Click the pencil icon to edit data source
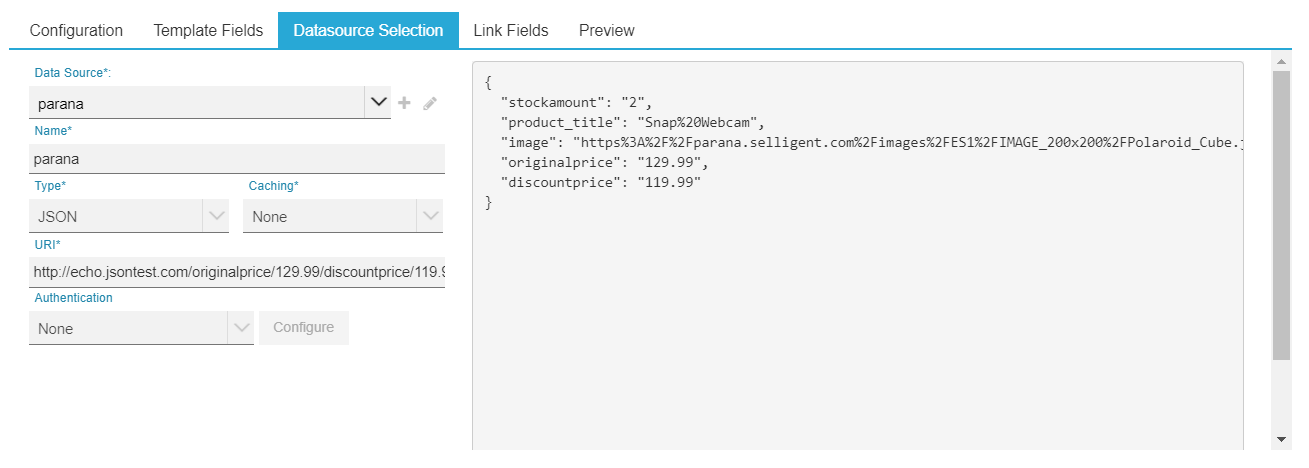Image resolution: width=1309 pixels, height=468 pixels. click(430, 103)
